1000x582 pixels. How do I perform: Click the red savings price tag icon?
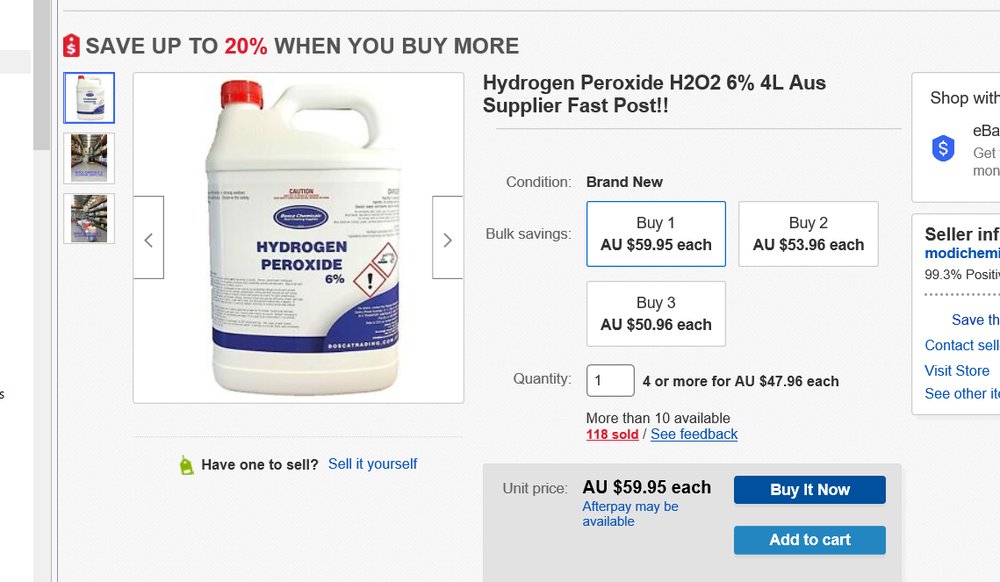(71, 46)
